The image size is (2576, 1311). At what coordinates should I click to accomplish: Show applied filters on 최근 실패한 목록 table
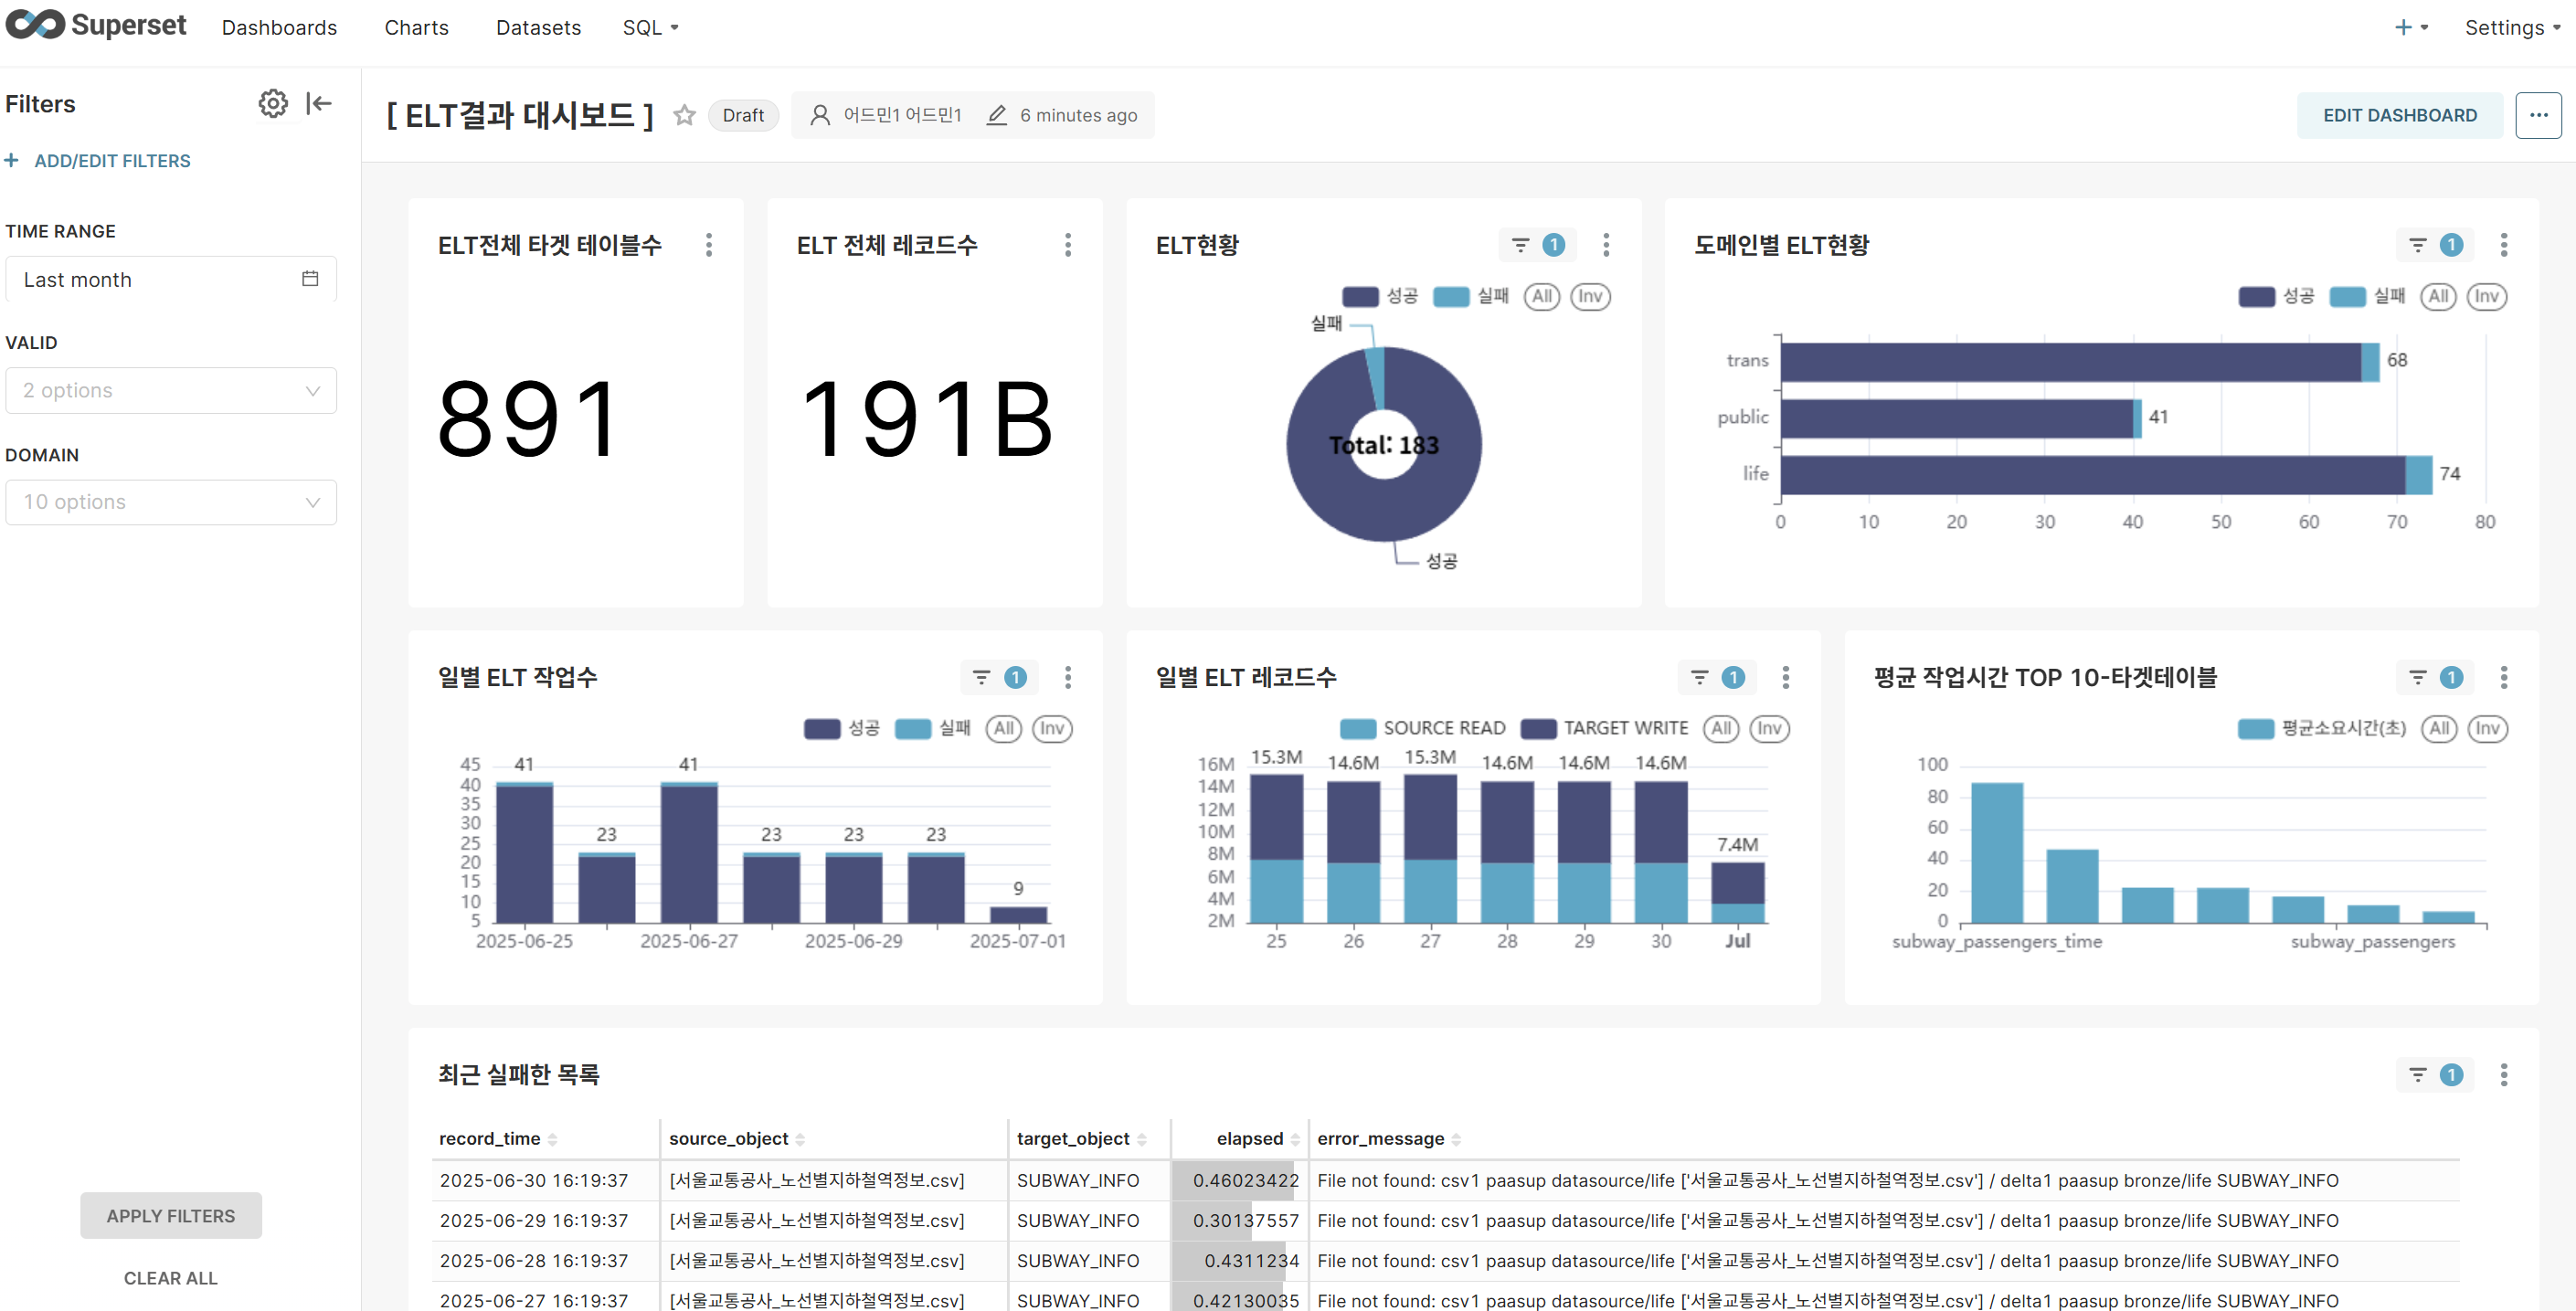click(x=2435, y=1074)
